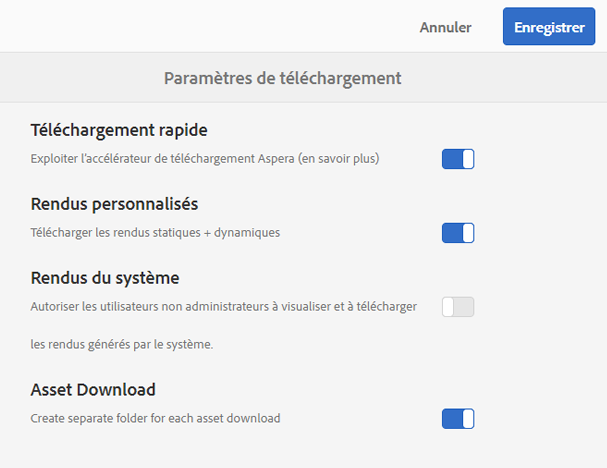Disable the Téléchargement rapide toggle
Image resolution: width=607 pixels, height=468 pixels.
(x=458, y=159)
